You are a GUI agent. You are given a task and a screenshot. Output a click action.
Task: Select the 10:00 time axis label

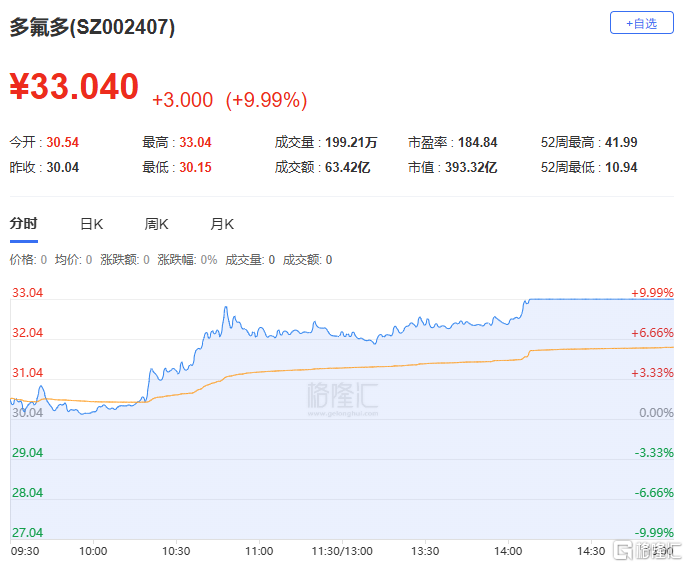click(x=93, y=550)
